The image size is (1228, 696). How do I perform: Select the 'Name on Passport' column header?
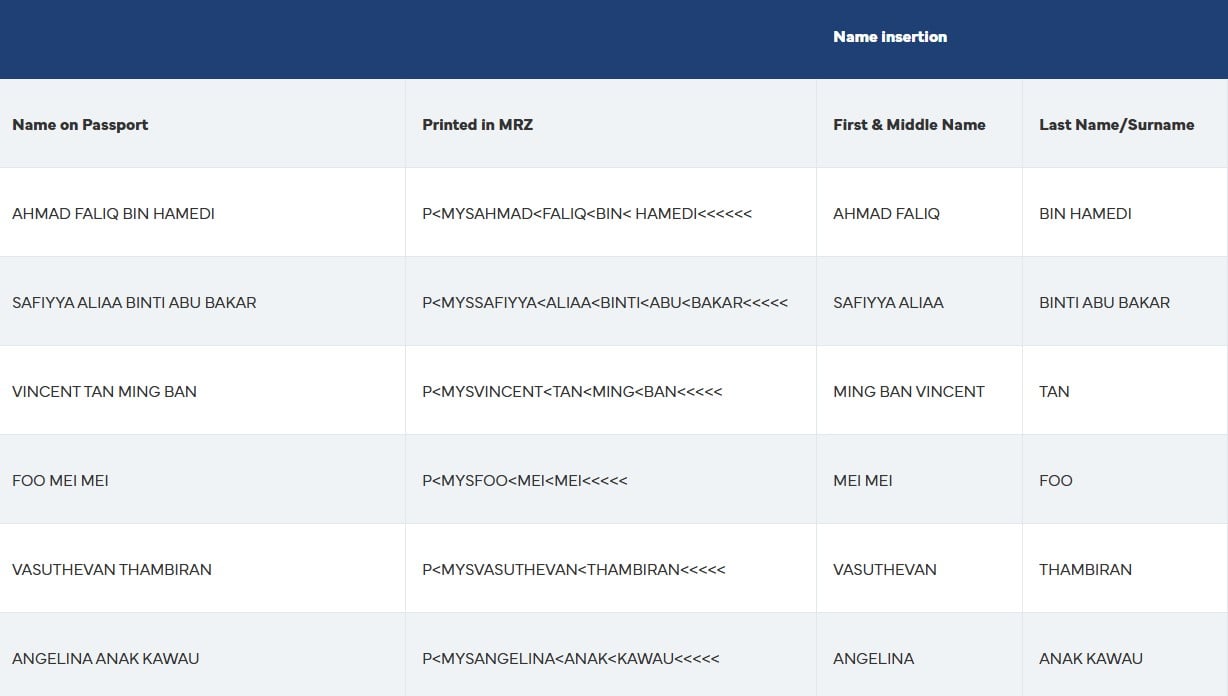(x=80, y=125)
